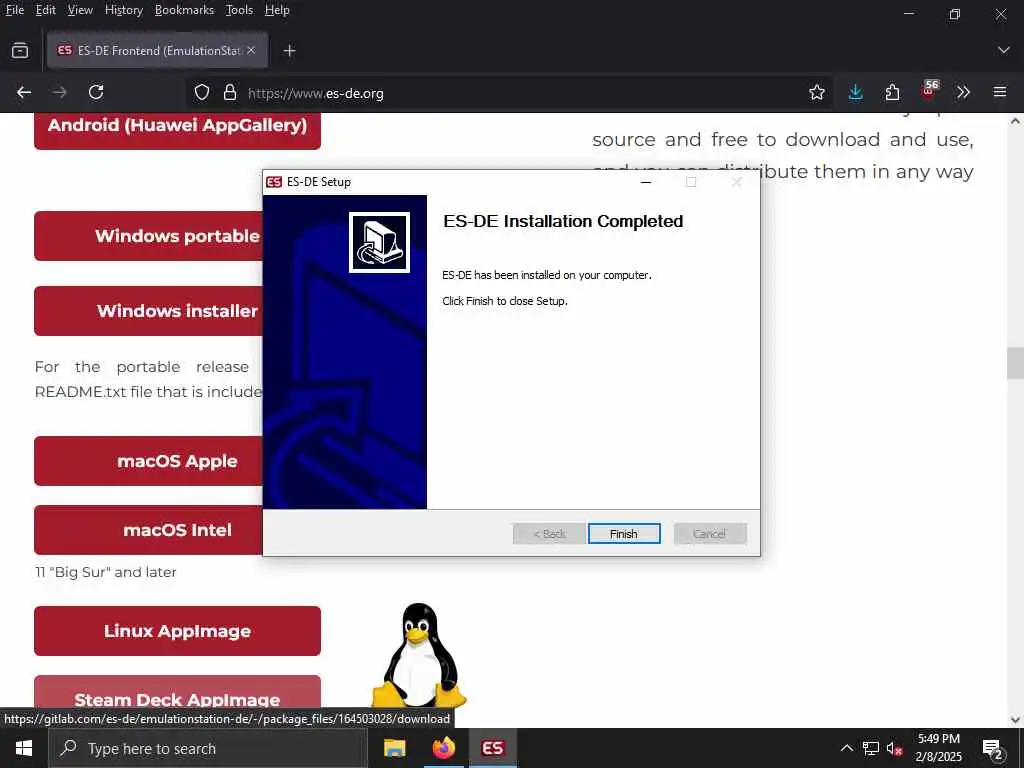This screenshot has height=768, width=1024.
Task: Click the network tray icon
Action: (871, 748)
